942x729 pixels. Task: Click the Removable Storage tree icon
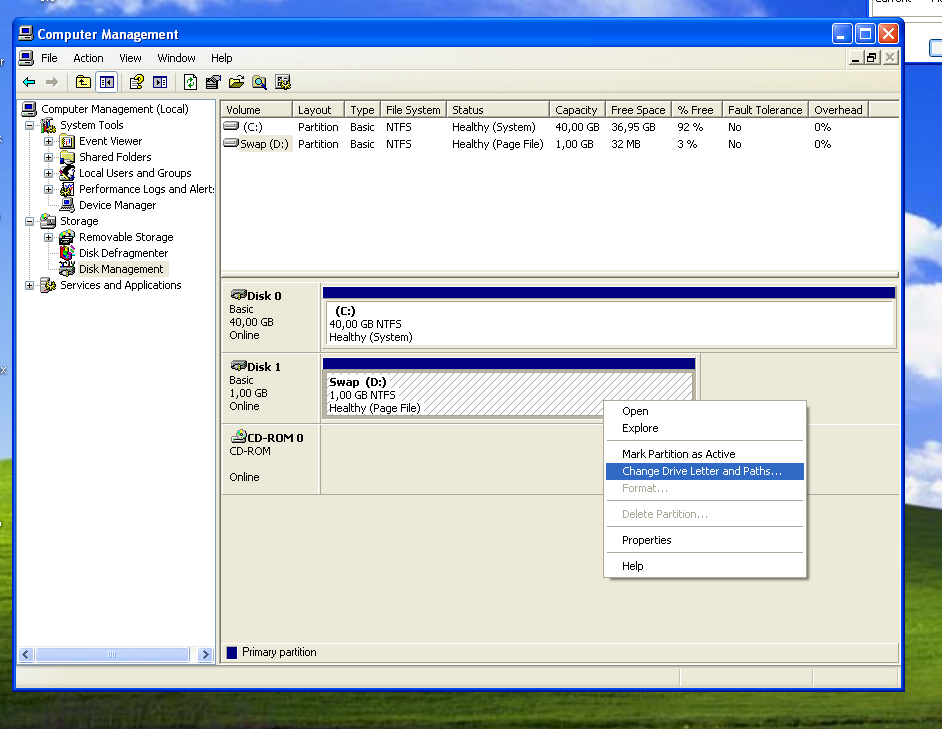pos(67,237)
